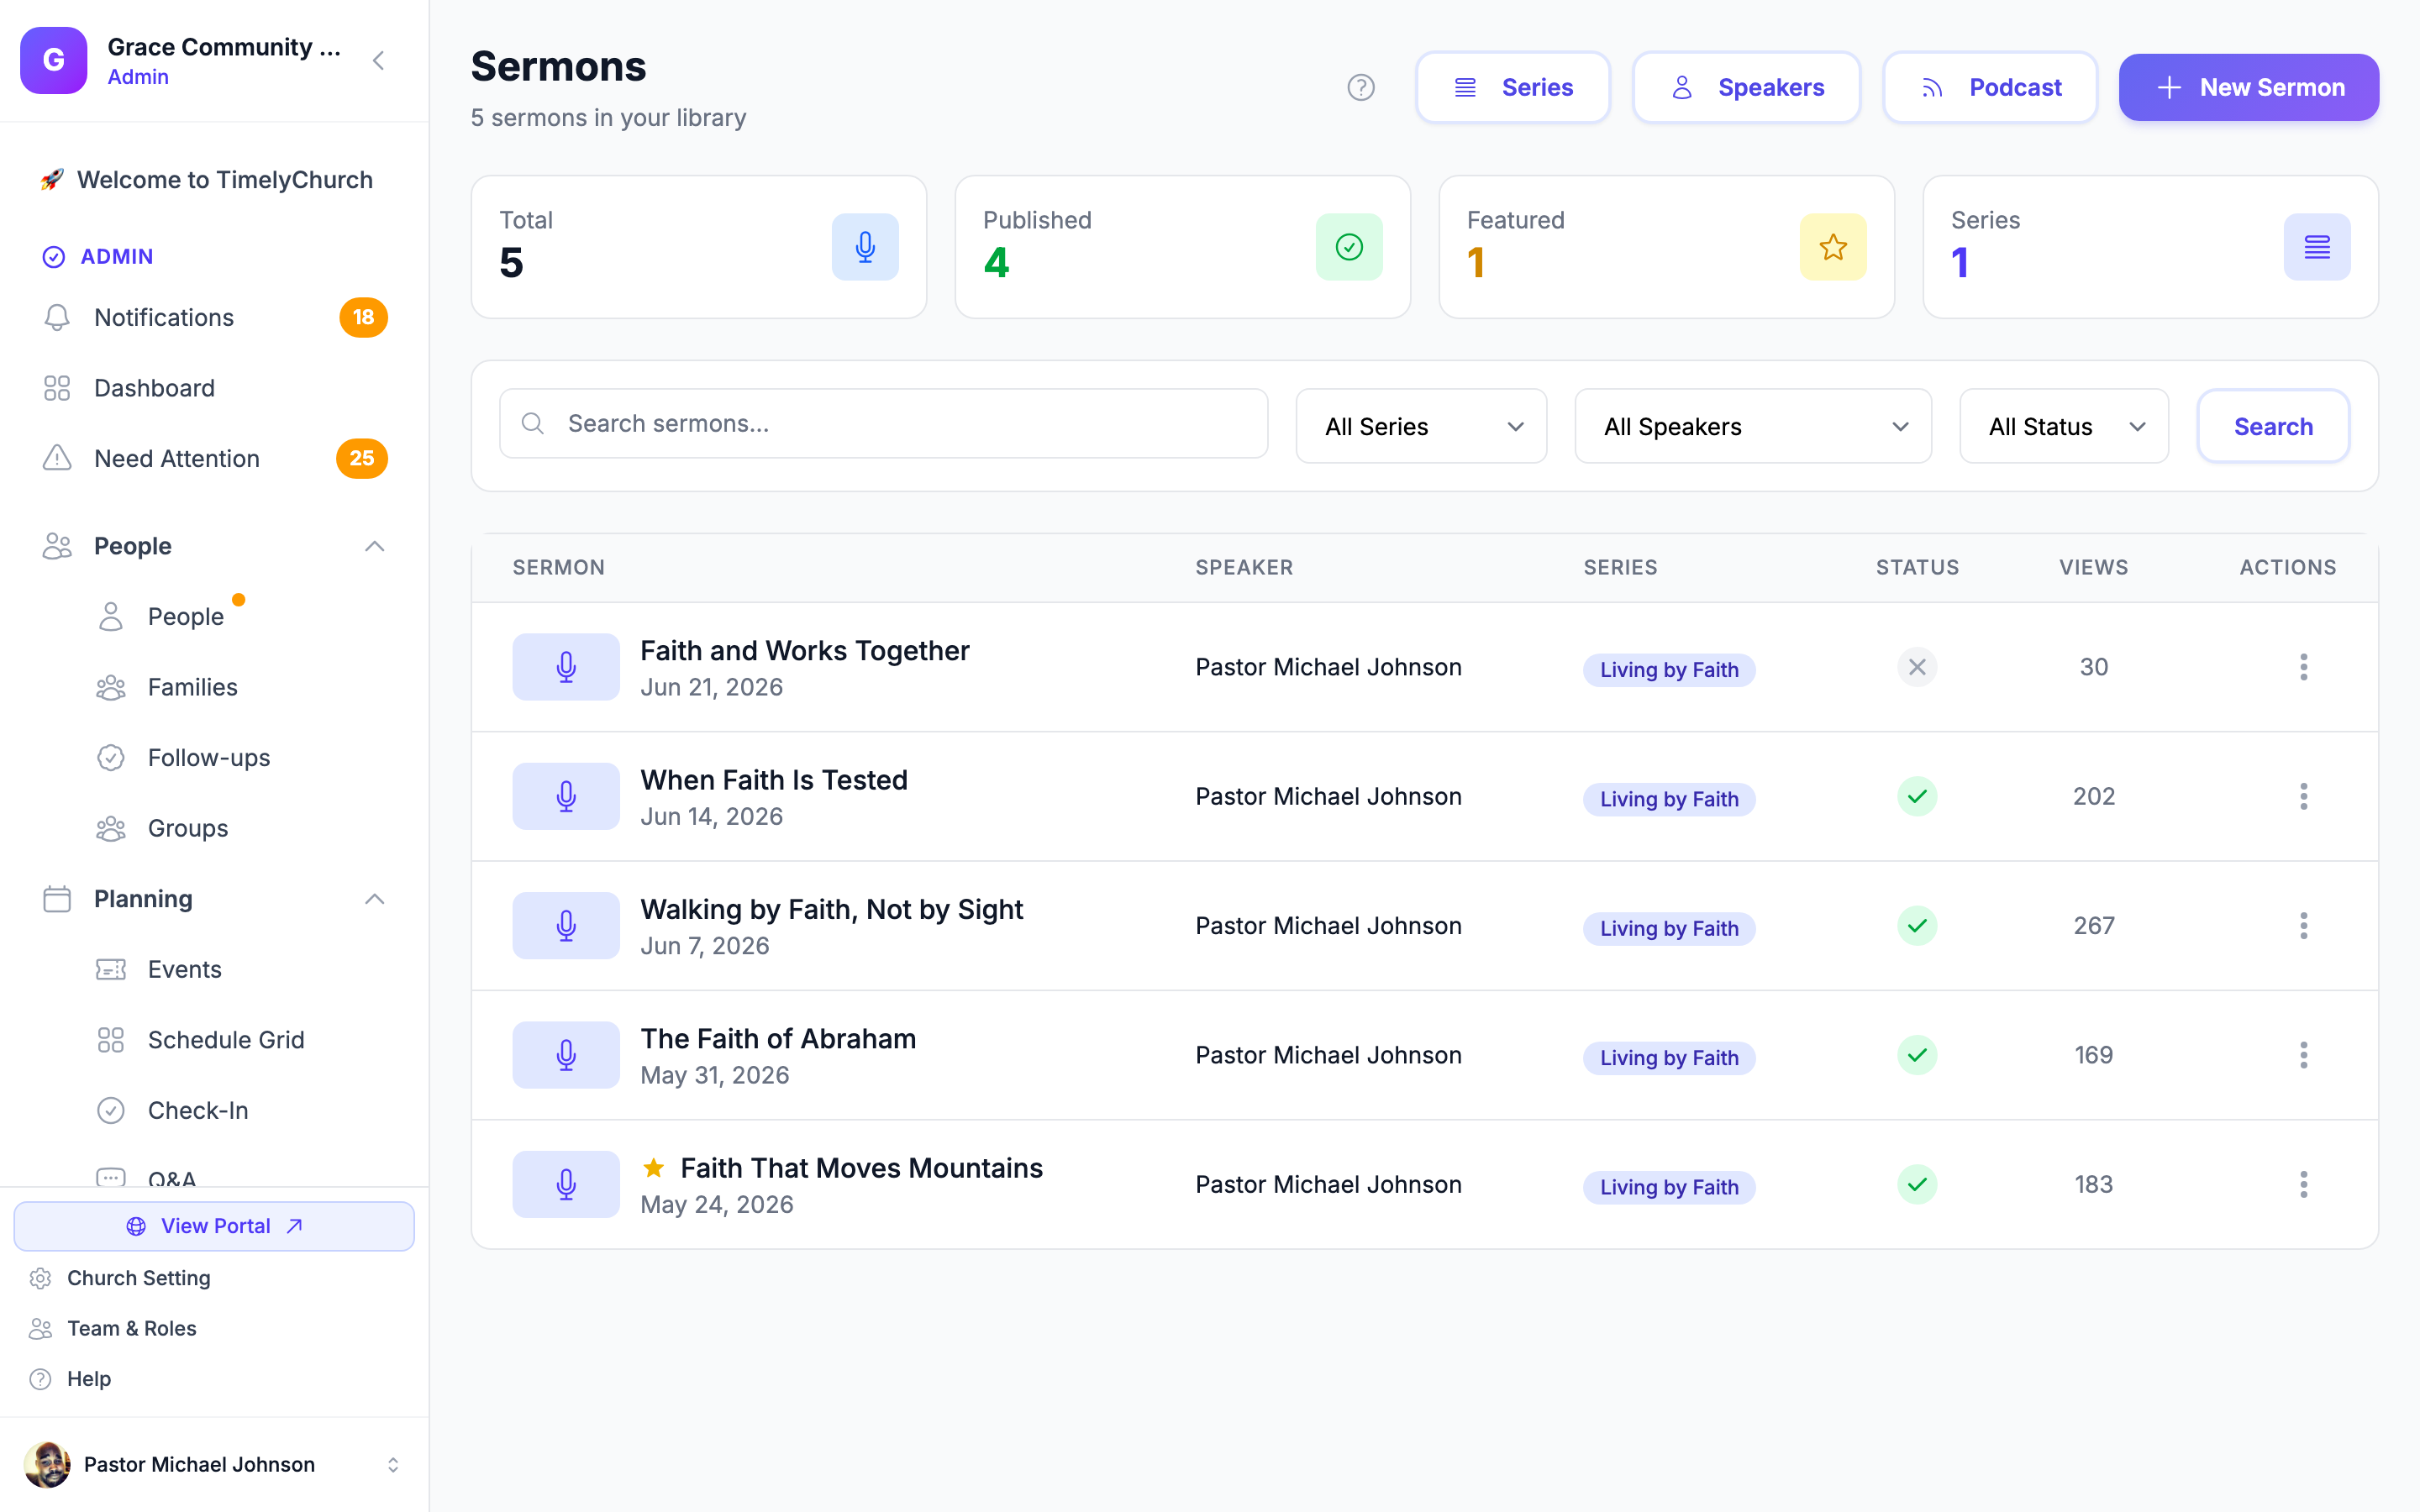Click the Grace Community logo avatar

[54, 61]
